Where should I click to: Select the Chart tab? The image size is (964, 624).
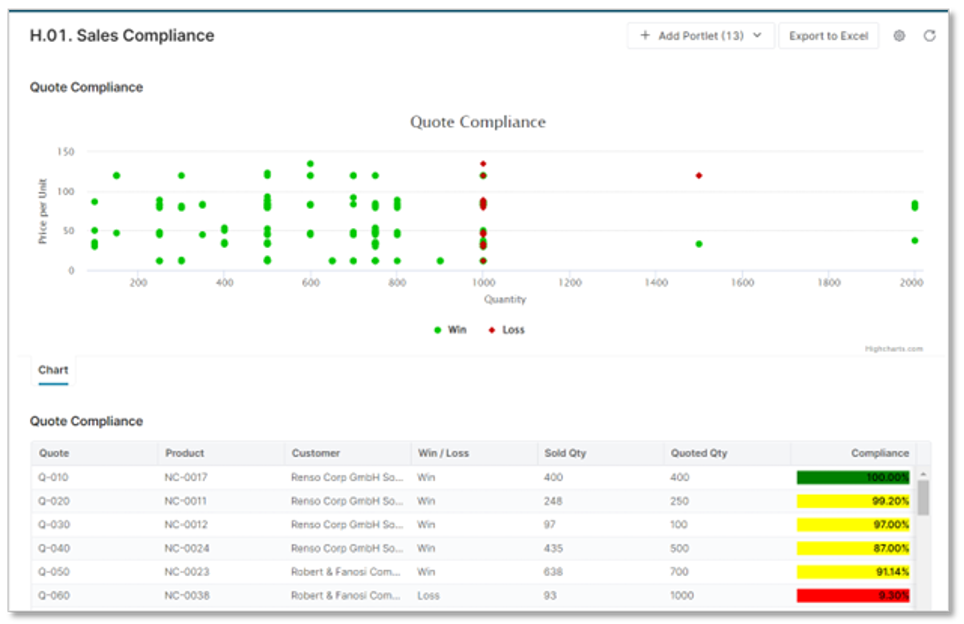point(53,370)
